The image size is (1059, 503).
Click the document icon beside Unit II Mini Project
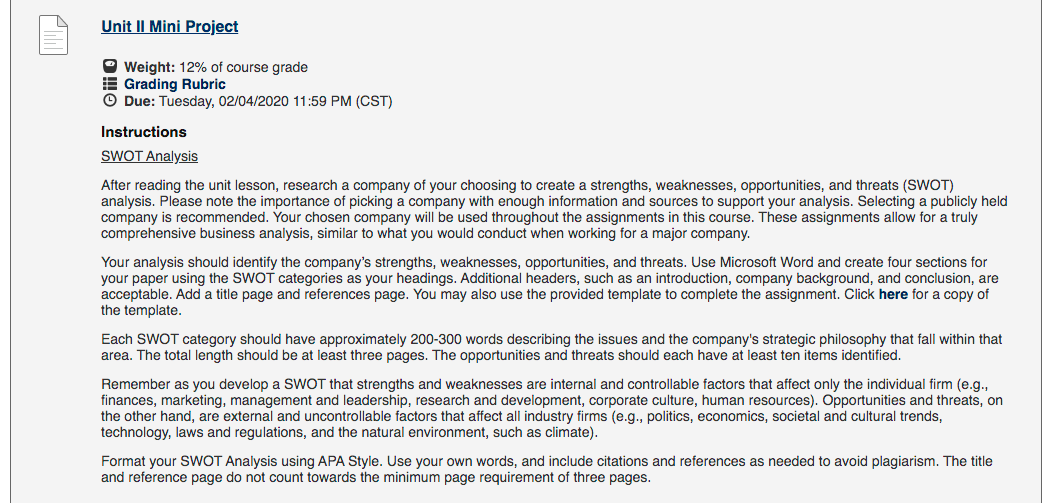coord(53,35)
